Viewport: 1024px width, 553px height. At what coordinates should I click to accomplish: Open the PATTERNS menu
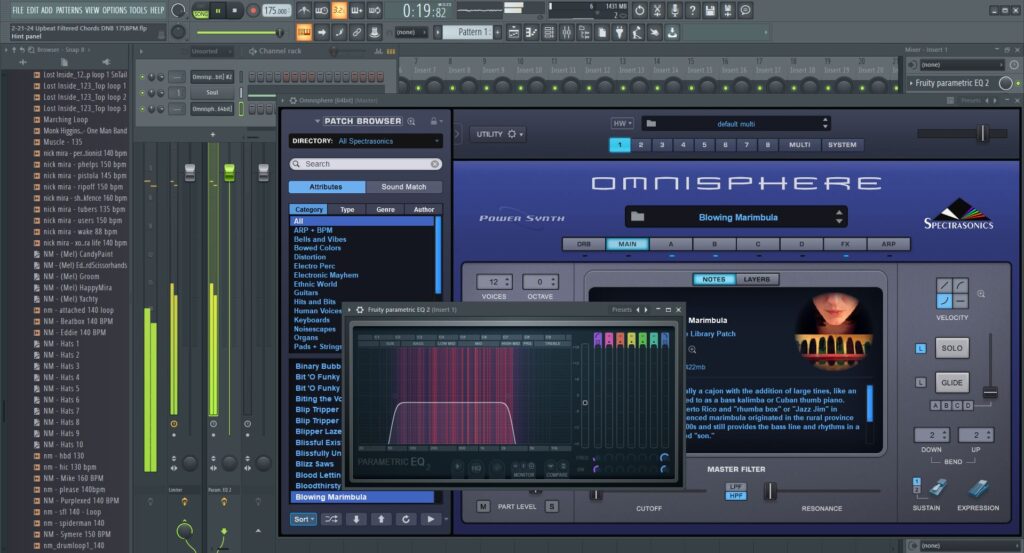(69, 10)
